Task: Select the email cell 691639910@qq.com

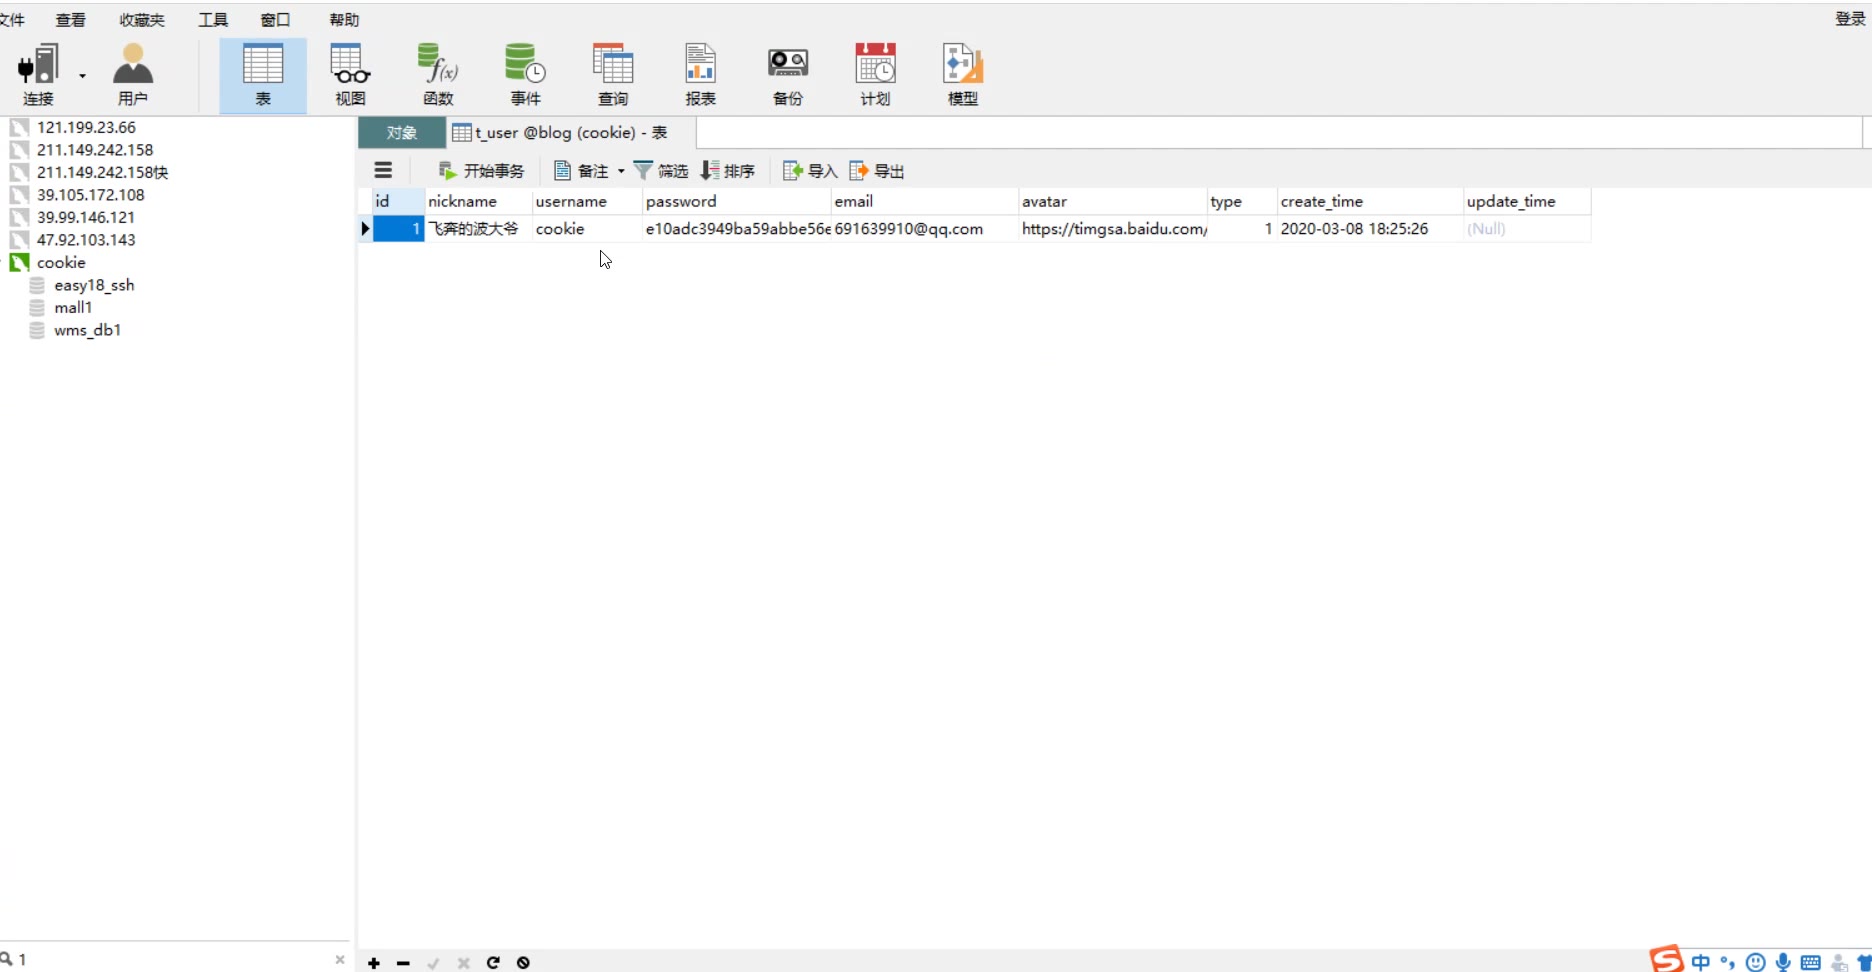Action: coord(925,229)
